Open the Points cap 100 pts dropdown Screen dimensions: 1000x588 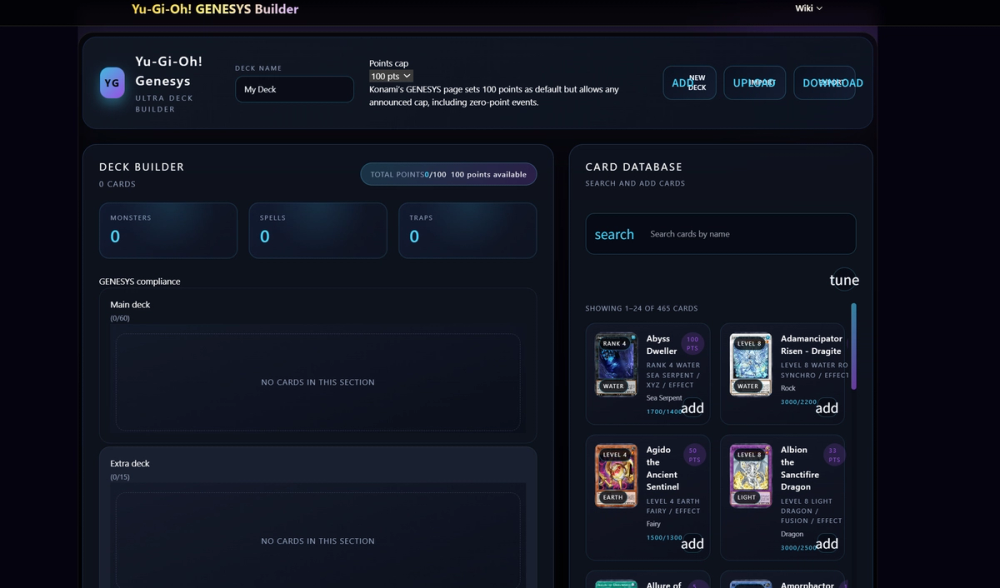(x=391, y=76)
